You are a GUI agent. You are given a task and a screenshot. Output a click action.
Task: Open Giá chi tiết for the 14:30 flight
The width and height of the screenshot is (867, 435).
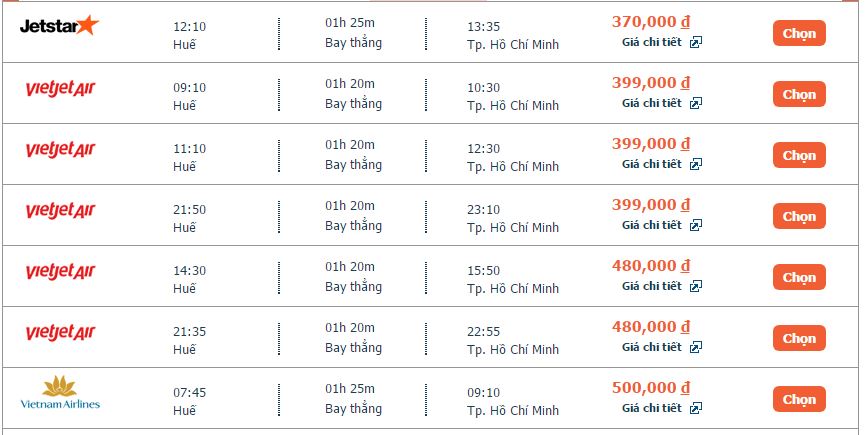tap(651, 286)
